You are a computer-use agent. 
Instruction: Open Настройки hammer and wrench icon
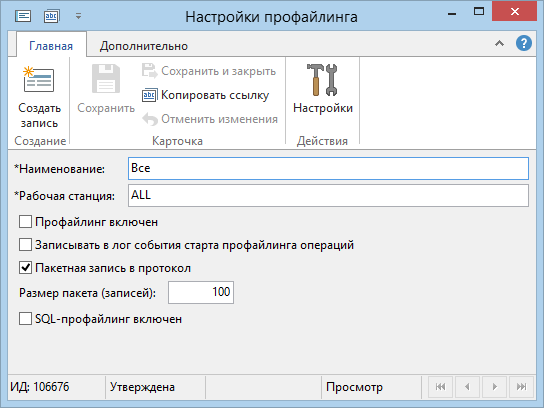click(322, 80)
